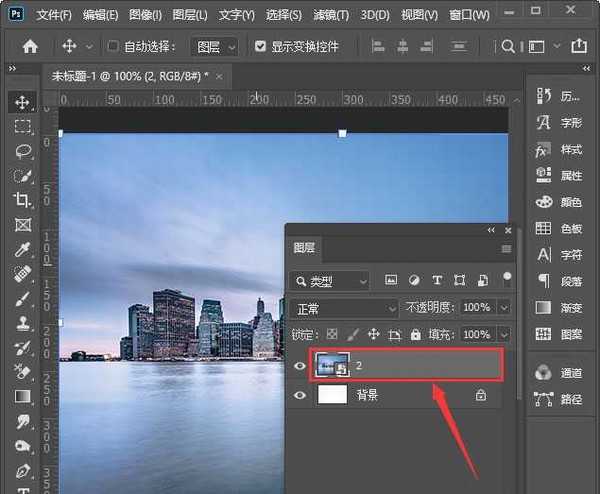Open the 滤镜(T) menu
The height and width of the screenshot is (494, 600).
[x=330, y=15]
